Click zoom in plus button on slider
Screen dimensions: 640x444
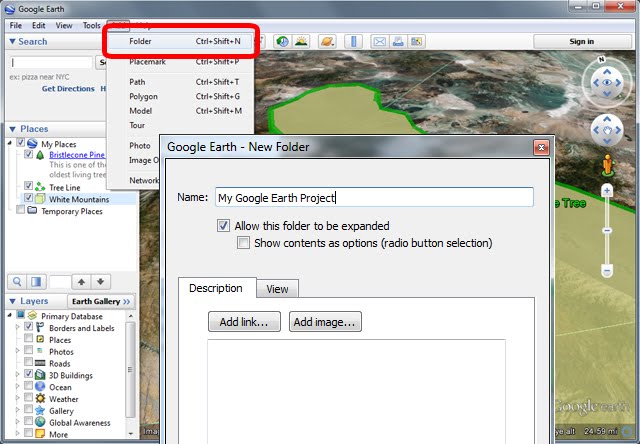[607, 191]
